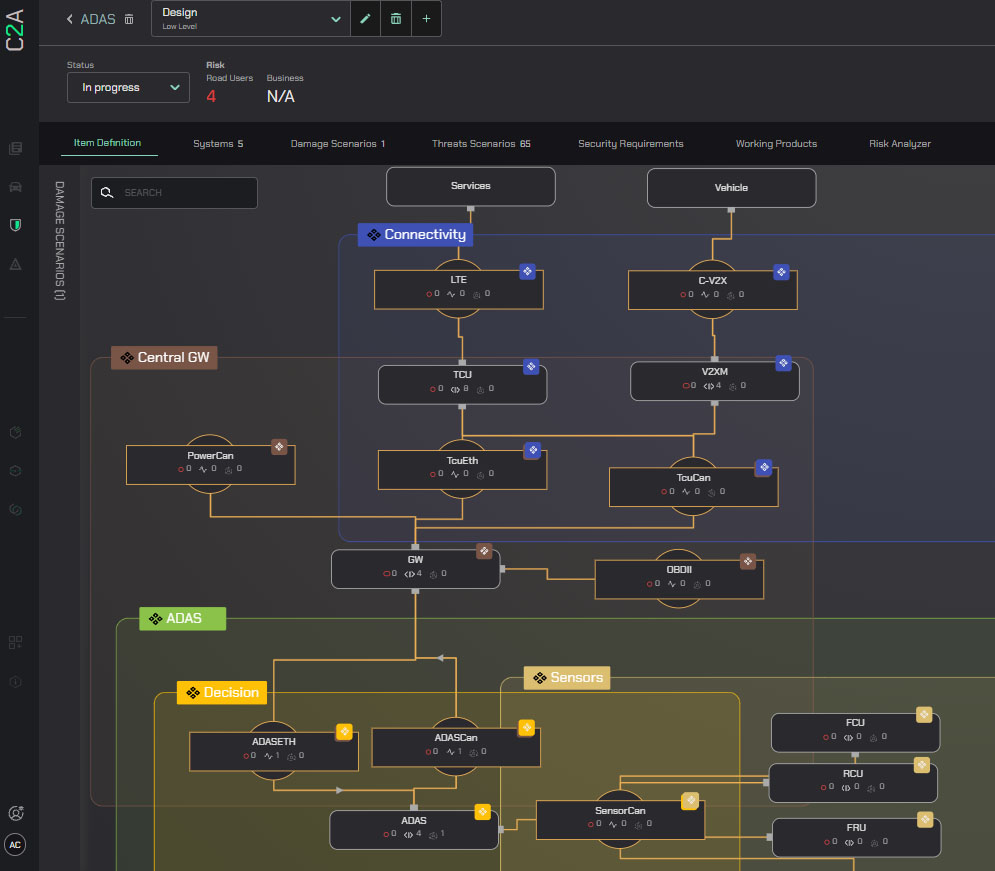Click the warning triangle icon in sidebar
The width and height of the screenshot is (995, 871).
point(16,264)
